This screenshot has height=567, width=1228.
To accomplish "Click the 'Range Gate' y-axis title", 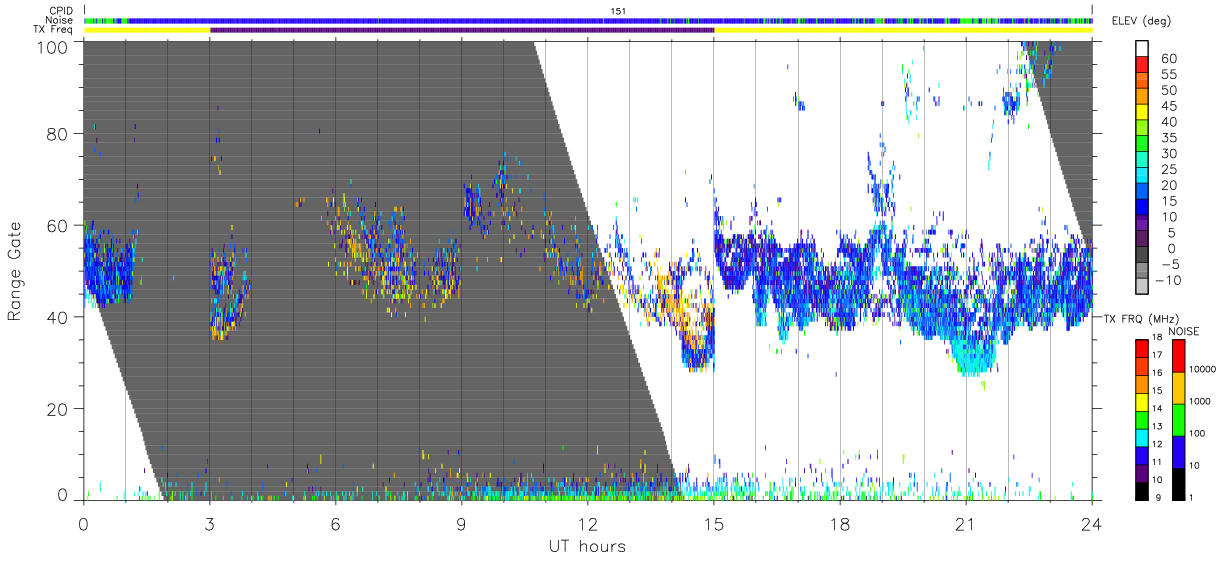I will click(x=16, y=271).
